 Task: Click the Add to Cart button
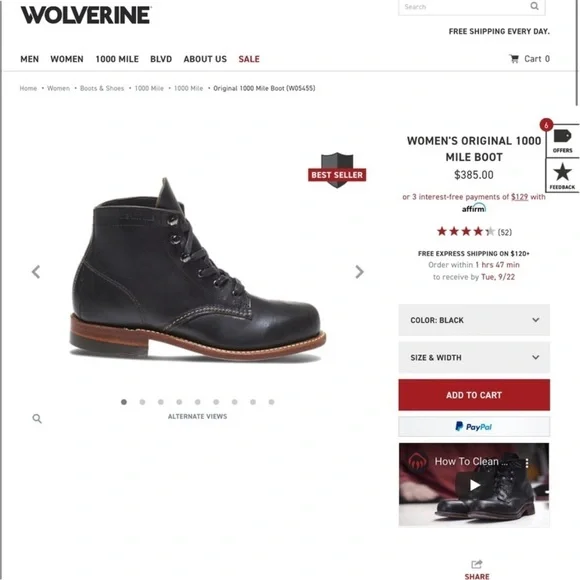tap(474, 395)
